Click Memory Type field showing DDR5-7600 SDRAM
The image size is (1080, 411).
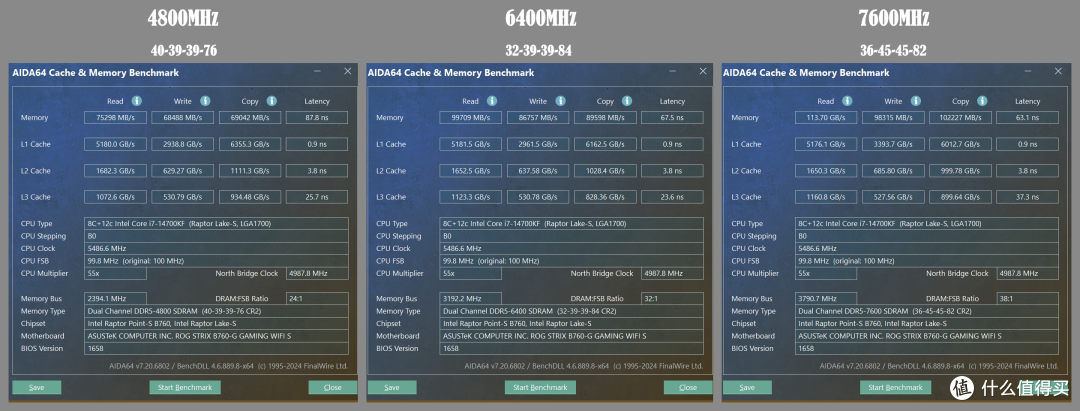926,311
